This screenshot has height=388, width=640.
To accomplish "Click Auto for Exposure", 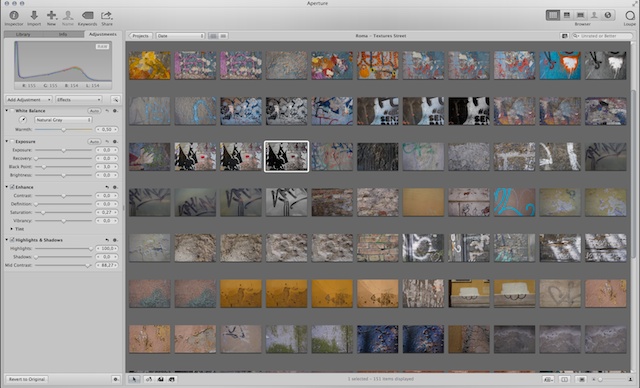I will pos(94,142).
